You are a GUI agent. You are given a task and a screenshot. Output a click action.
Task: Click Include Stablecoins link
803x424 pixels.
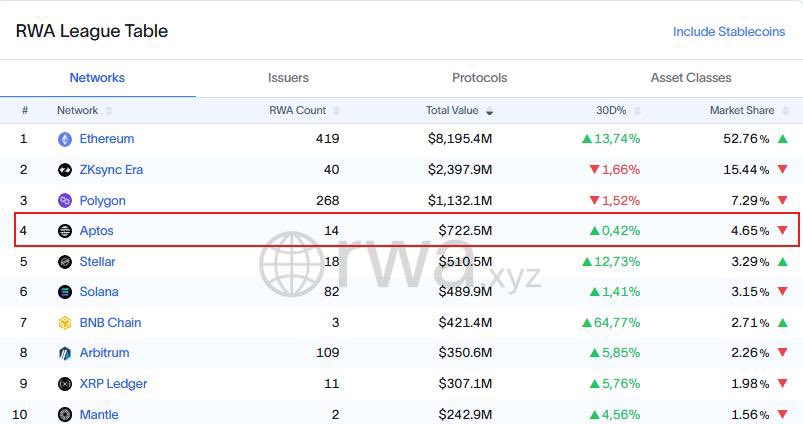pyautogui.click(x=729, y=32)
